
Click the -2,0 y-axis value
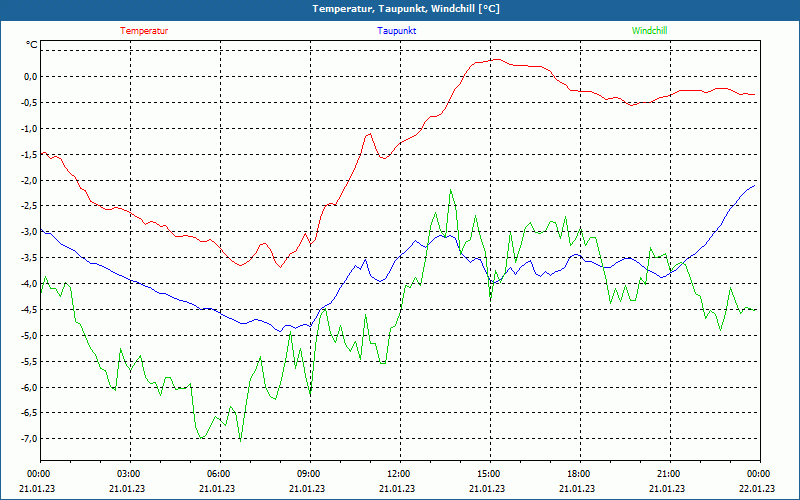pos(30,180)
